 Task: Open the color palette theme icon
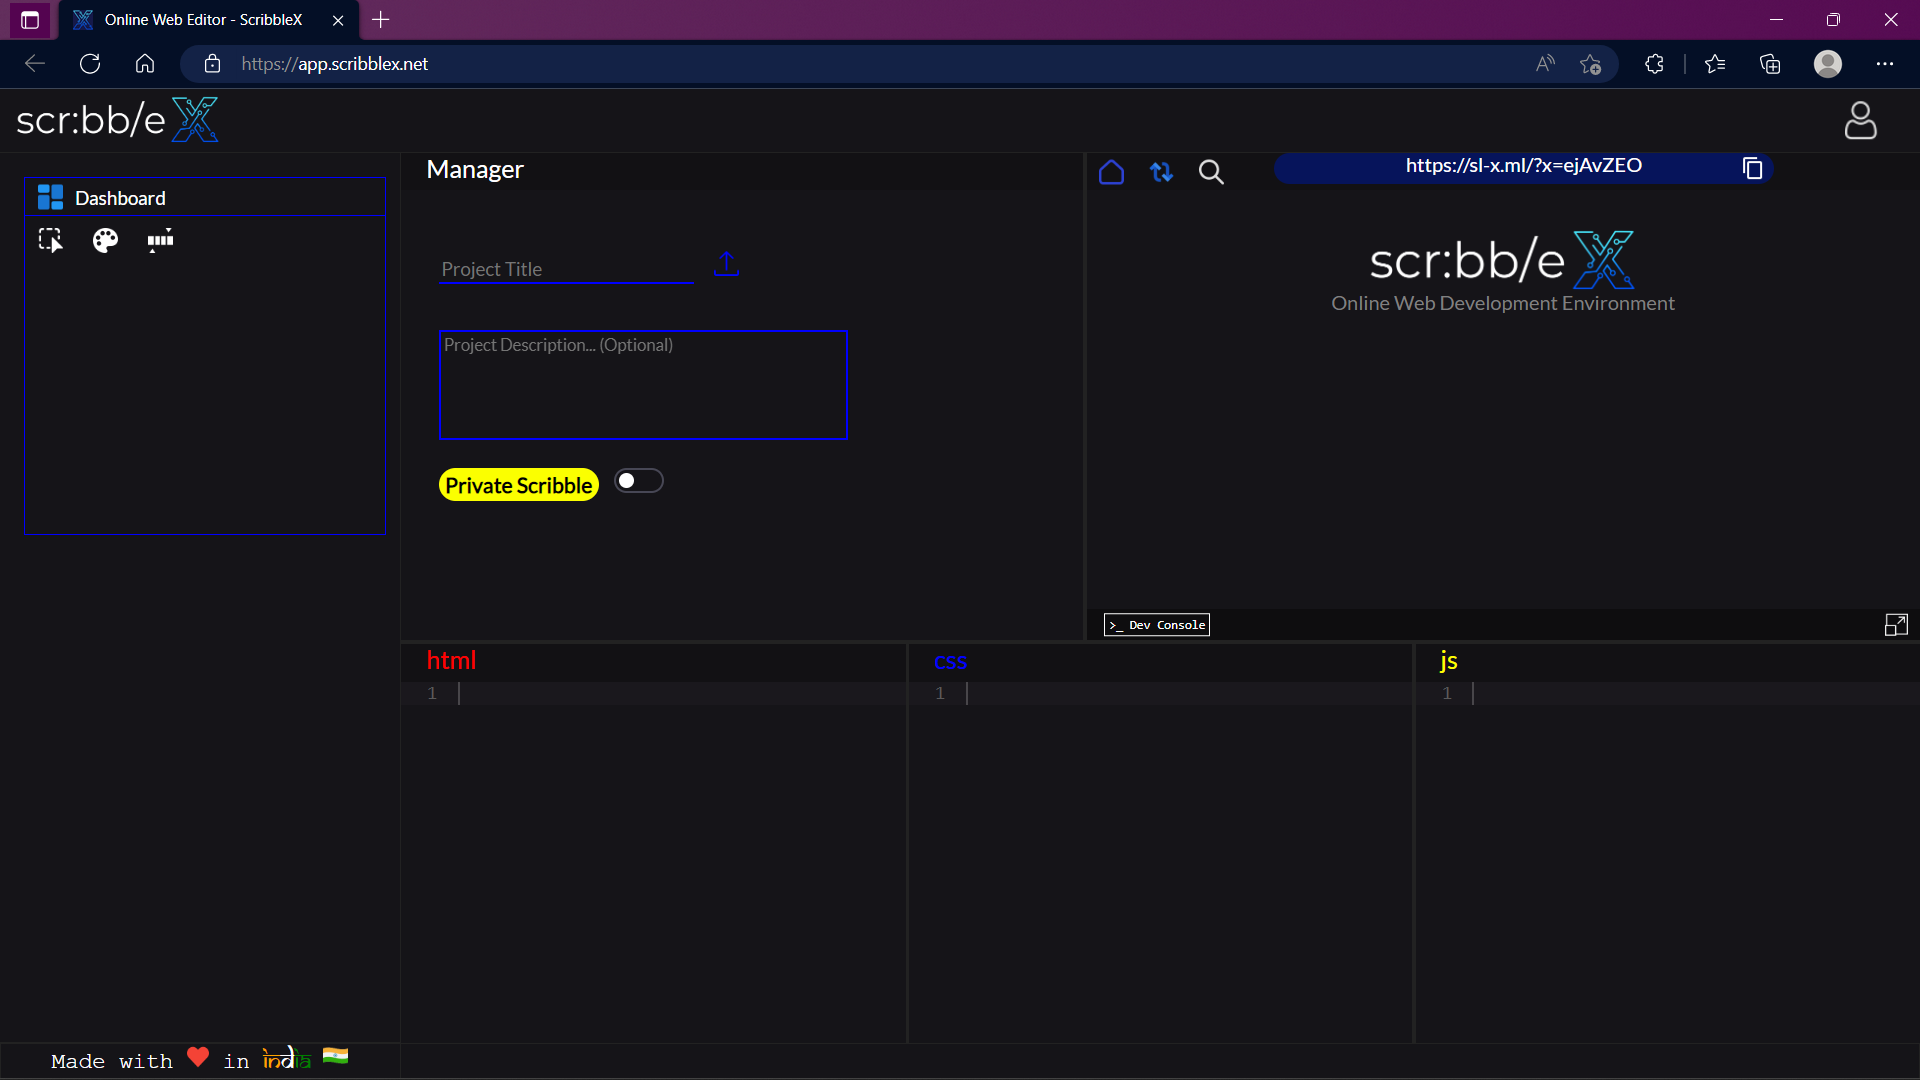click(105, 240)
